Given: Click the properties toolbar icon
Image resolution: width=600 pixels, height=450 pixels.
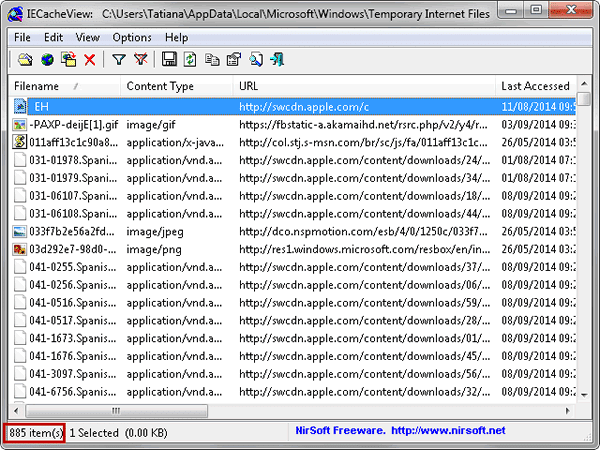Looking at the screenshot, I should pos(234,60).
